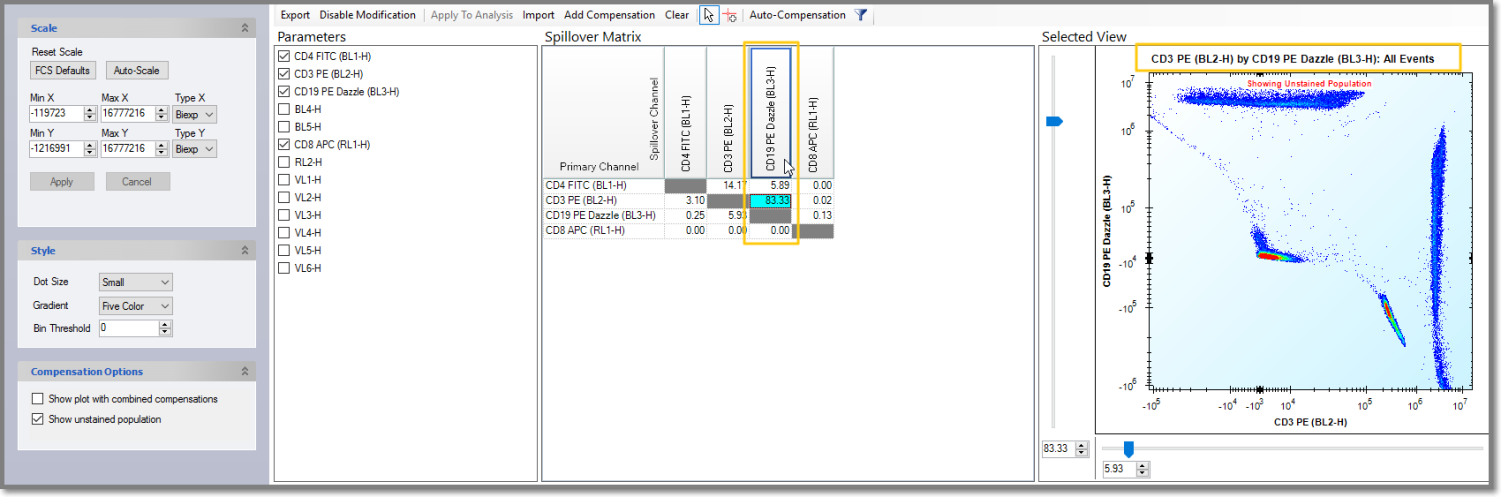Collapse the Compensation Options panel
Viewport: 1501px width, 497px height.
click(x=245, y=372)
